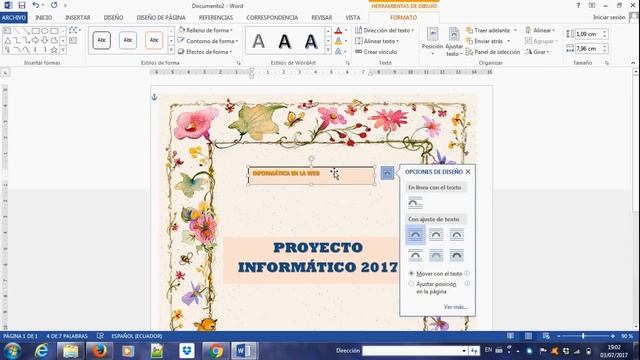Open the REFERENCIAS tab
Screen dimensions: 640x360
coord(216,18)
